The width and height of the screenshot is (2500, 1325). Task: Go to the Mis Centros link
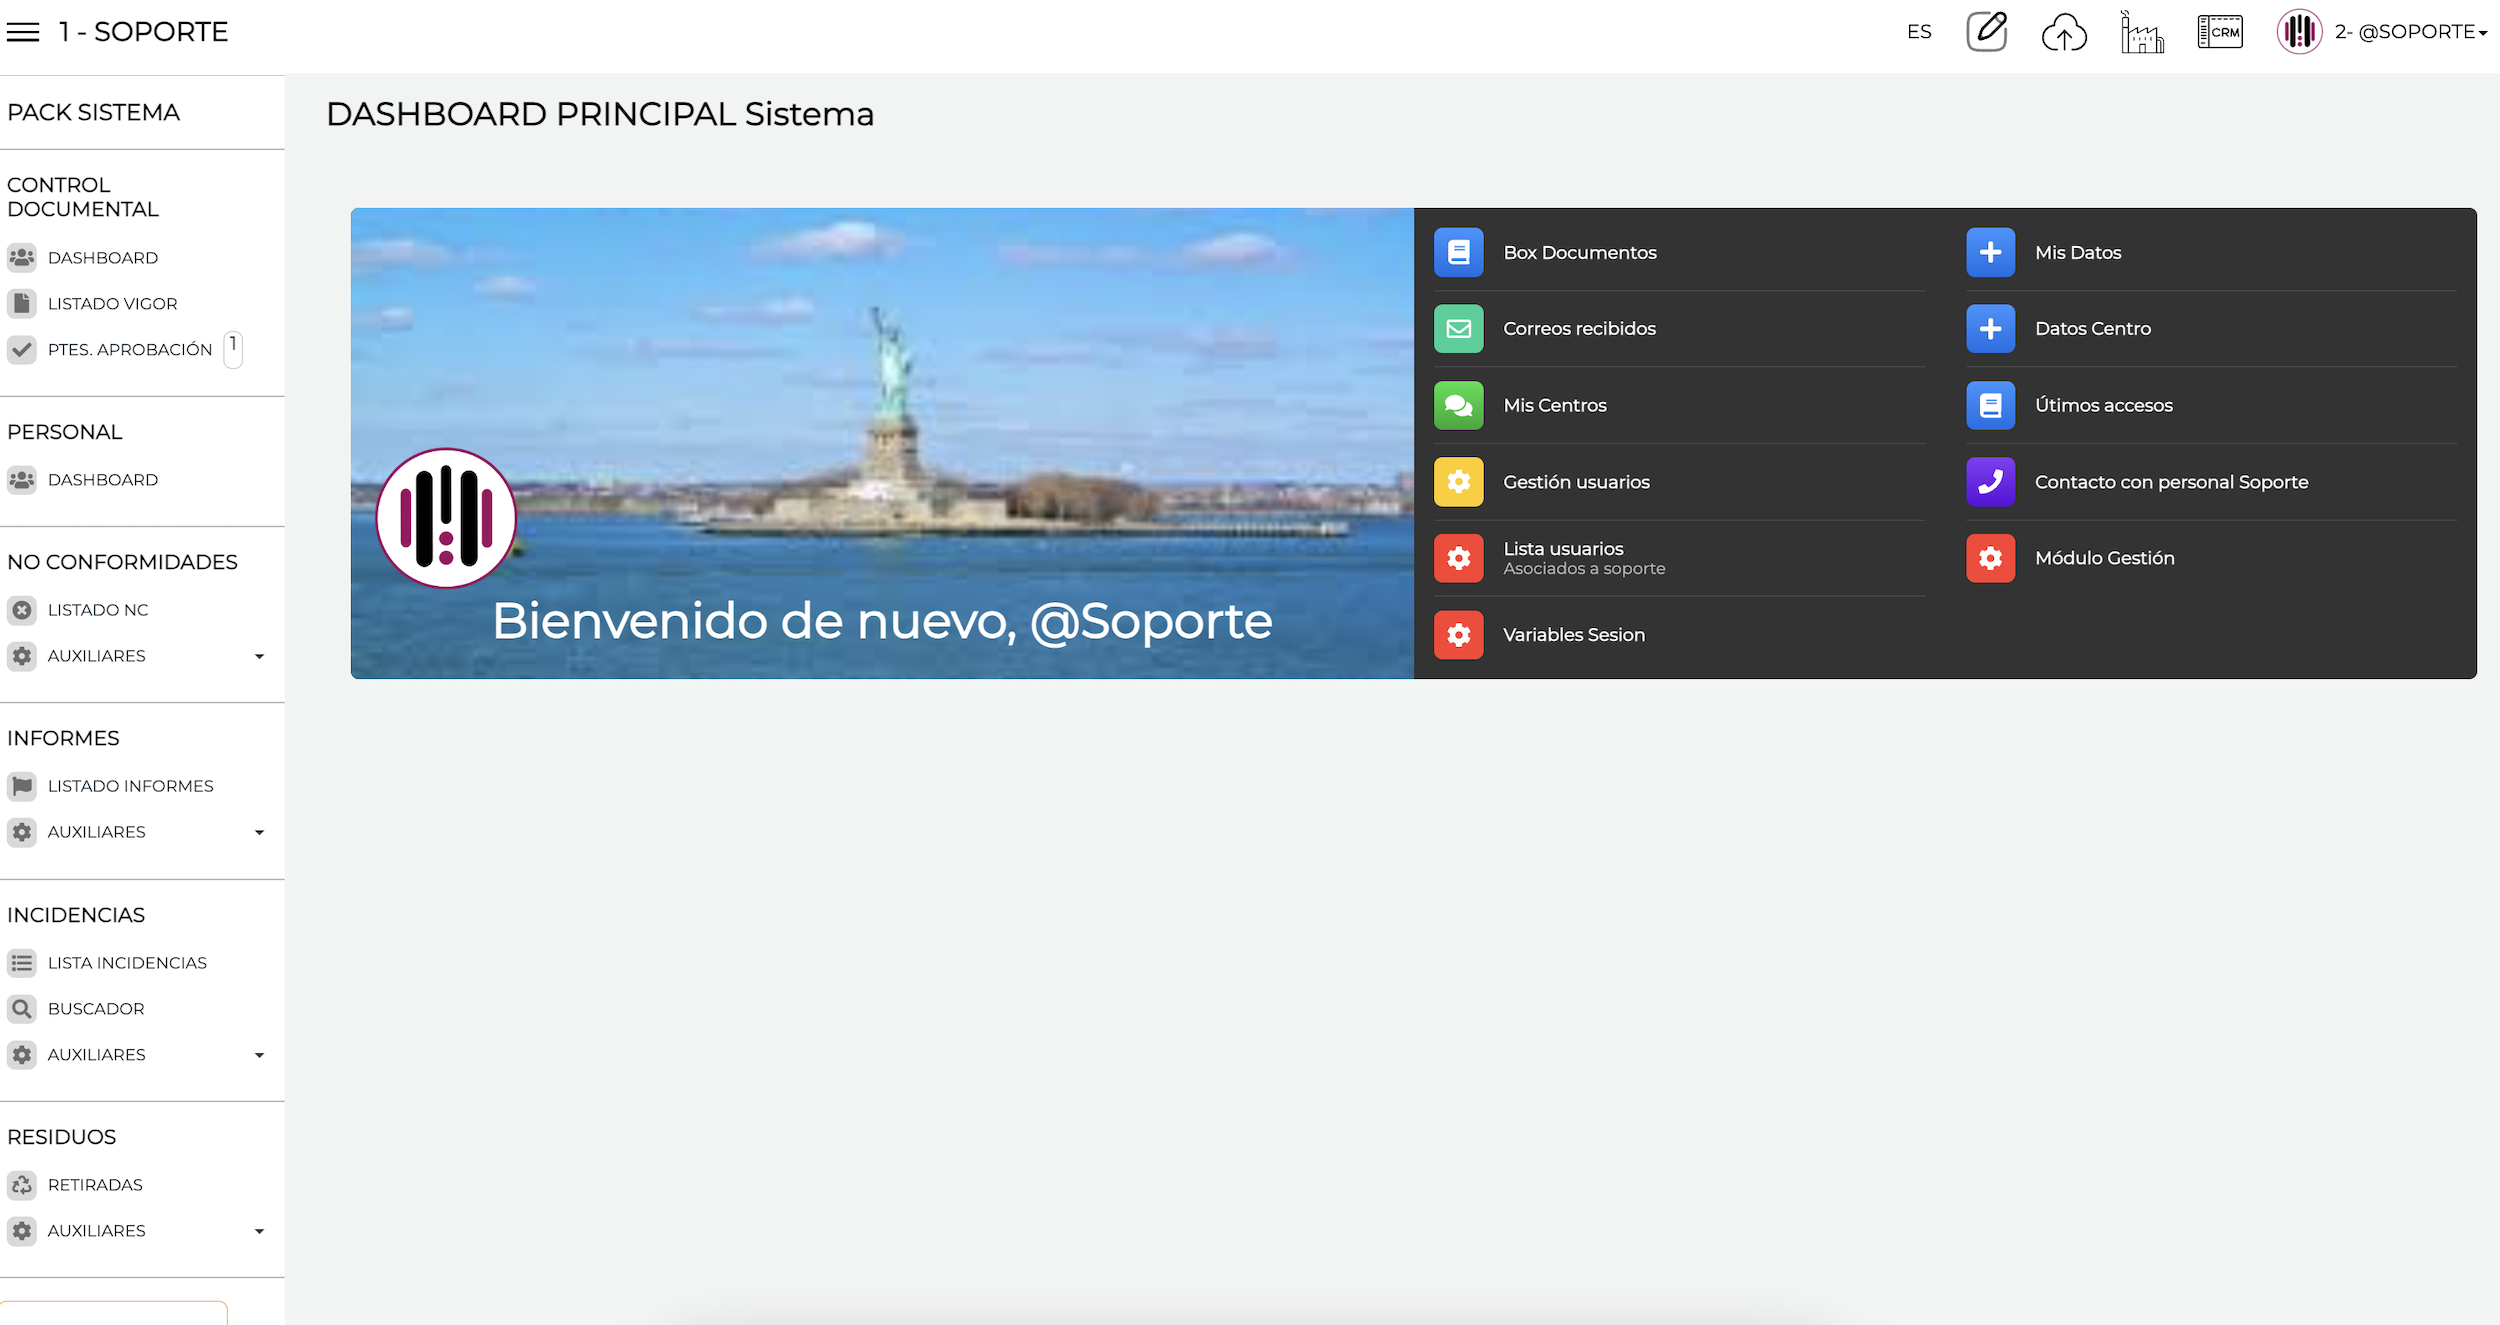(1555, 406)
